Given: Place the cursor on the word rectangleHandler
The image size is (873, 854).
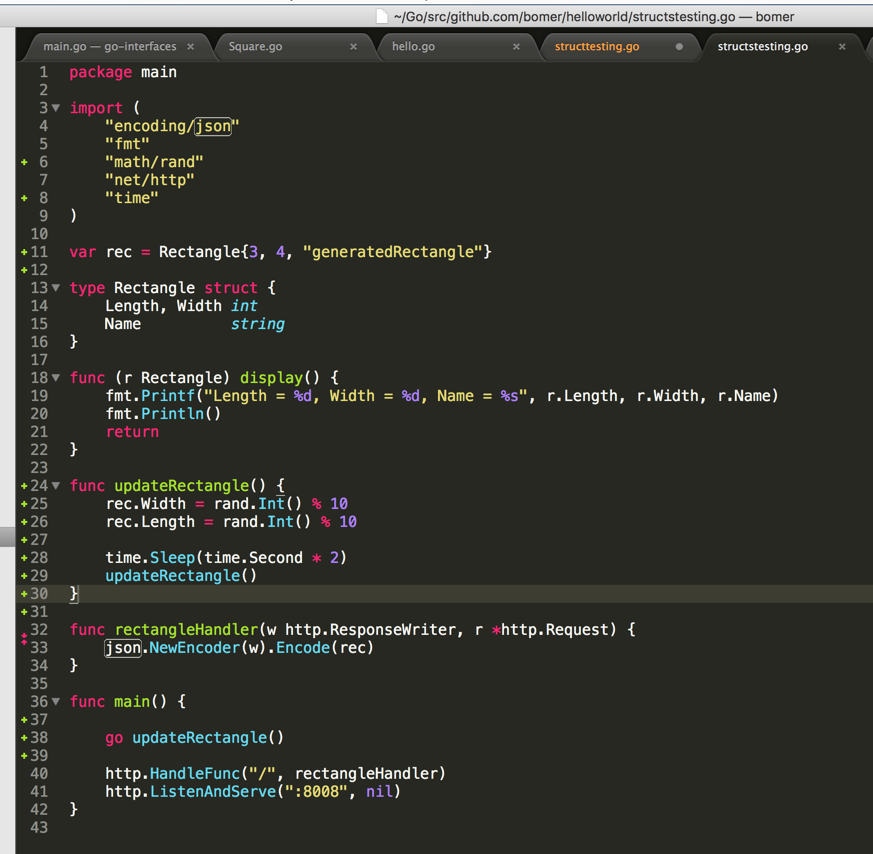Looking at the screenshot, I should [185, 630].
